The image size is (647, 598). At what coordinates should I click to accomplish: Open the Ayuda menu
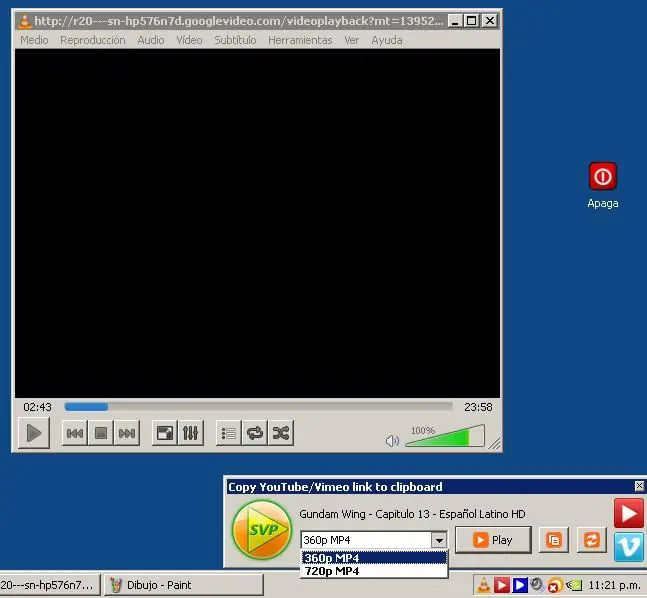pos(387,40)
